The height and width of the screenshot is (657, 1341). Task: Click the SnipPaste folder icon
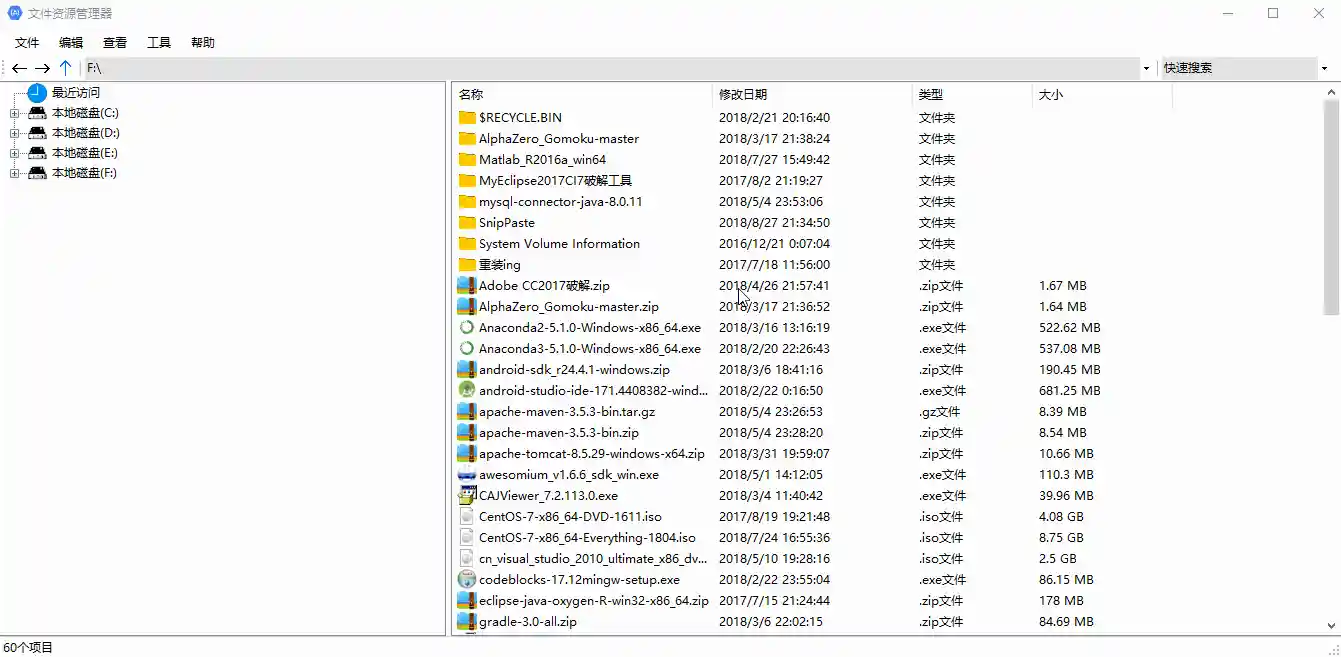click(467, 223)
